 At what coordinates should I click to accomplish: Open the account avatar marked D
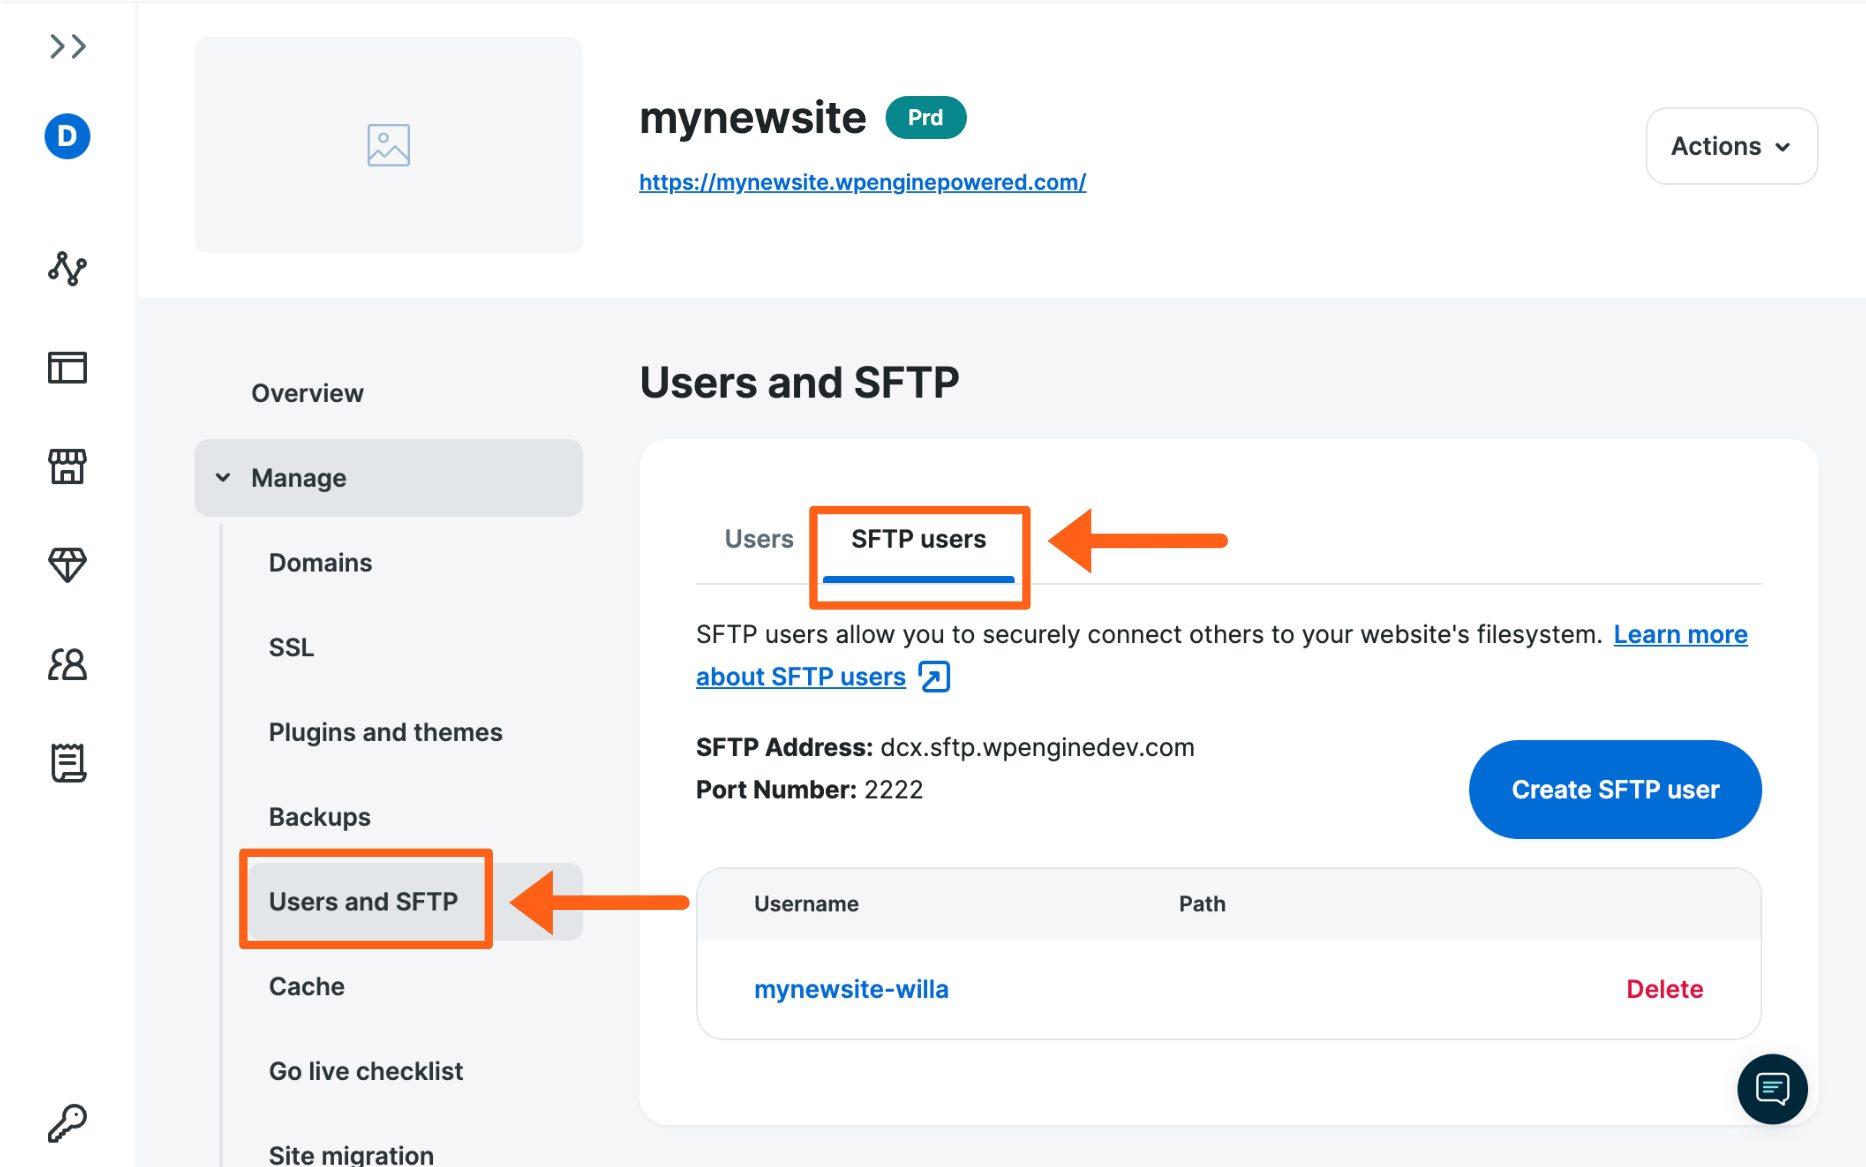click(x=67, y=136)
